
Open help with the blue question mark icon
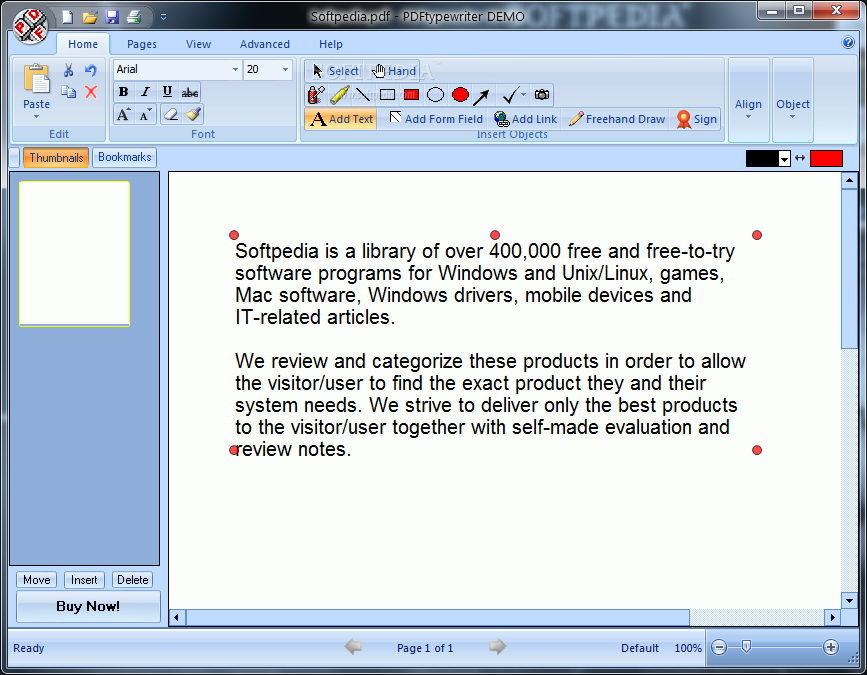coord(848,42)
